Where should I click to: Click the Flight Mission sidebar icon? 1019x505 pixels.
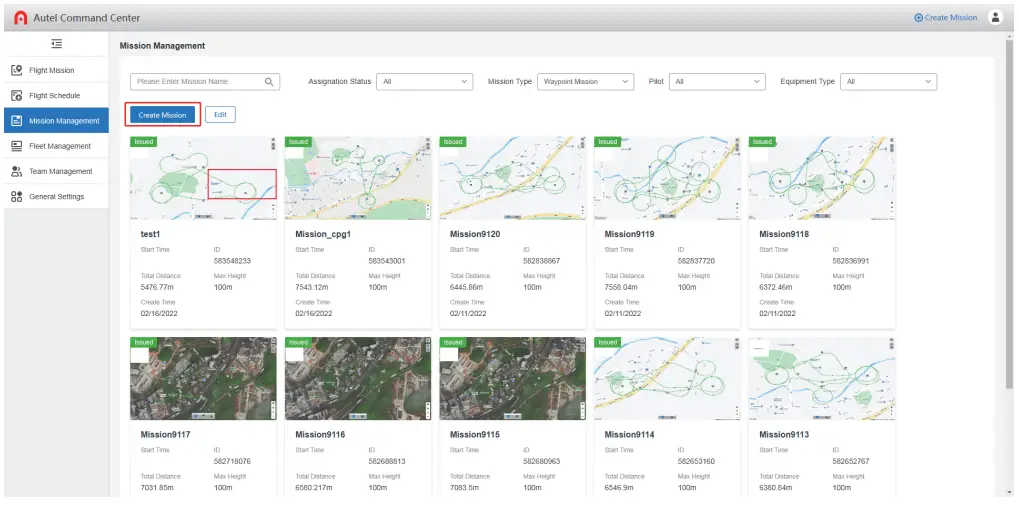pos(16,71)
